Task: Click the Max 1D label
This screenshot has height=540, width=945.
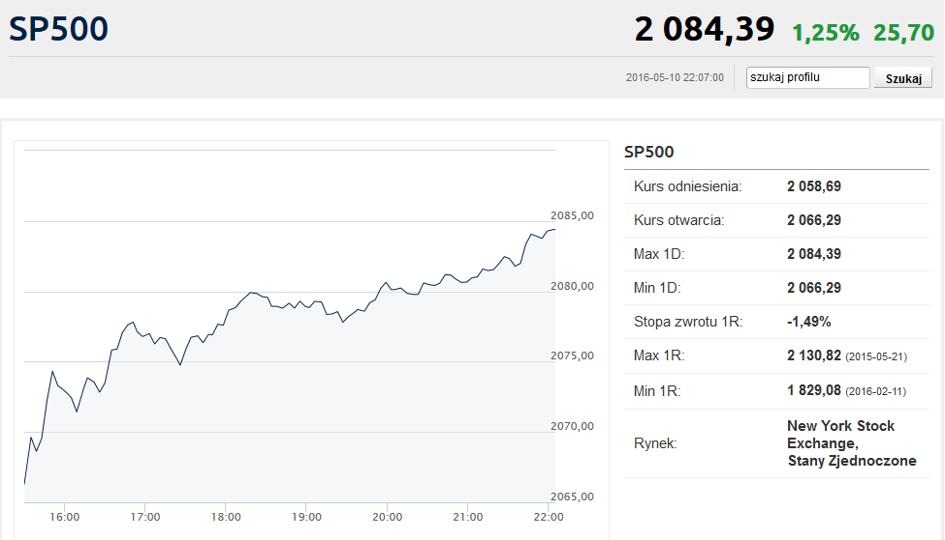Action: (x=659, y=254)
